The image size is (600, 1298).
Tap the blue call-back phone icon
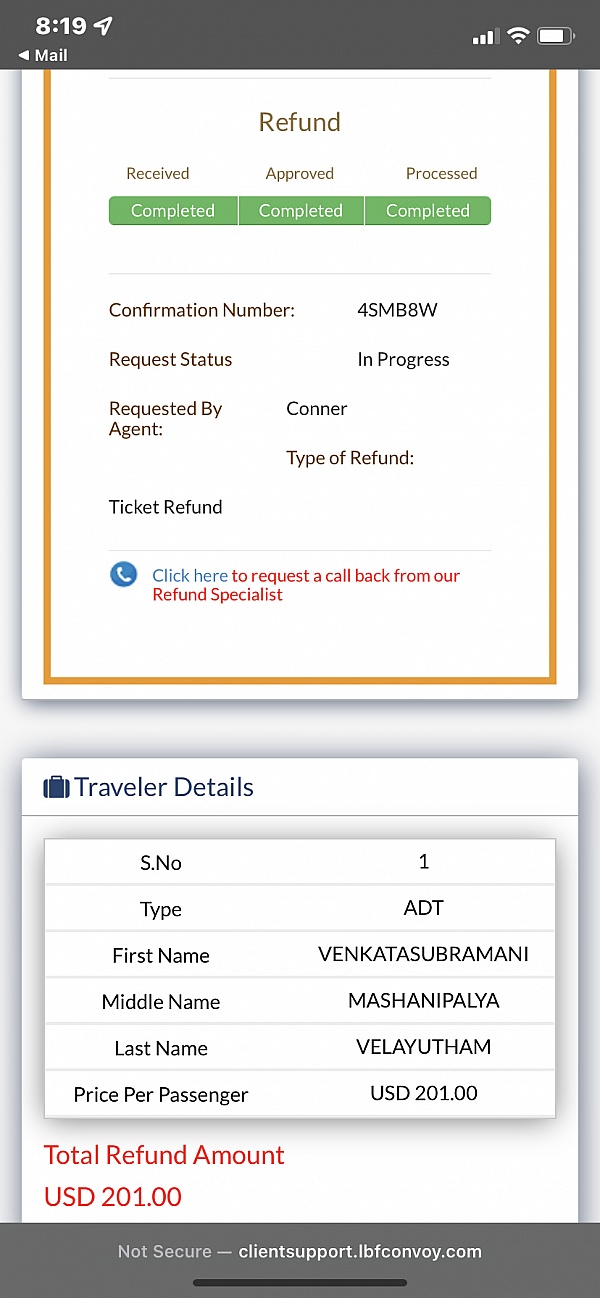[x=123, y=574]
